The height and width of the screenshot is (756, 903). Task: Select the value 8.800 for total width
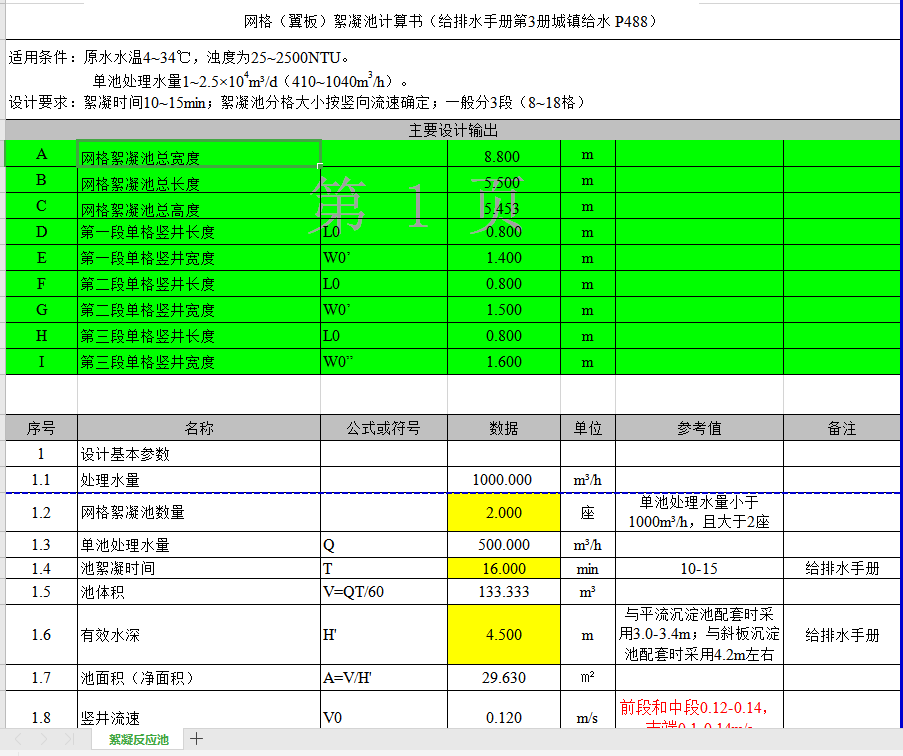pyautogui.click(x=503, y=154)
